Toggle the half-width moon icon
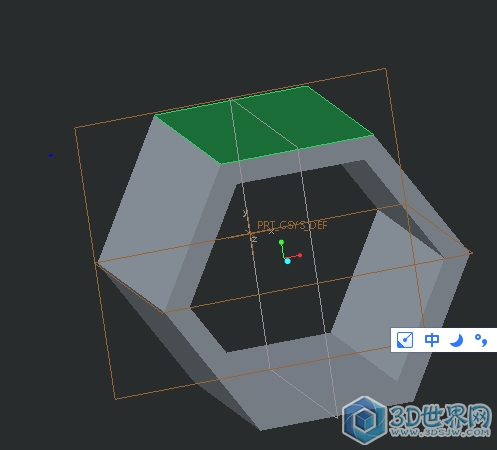The image size is (497, 450). [456, 340]
